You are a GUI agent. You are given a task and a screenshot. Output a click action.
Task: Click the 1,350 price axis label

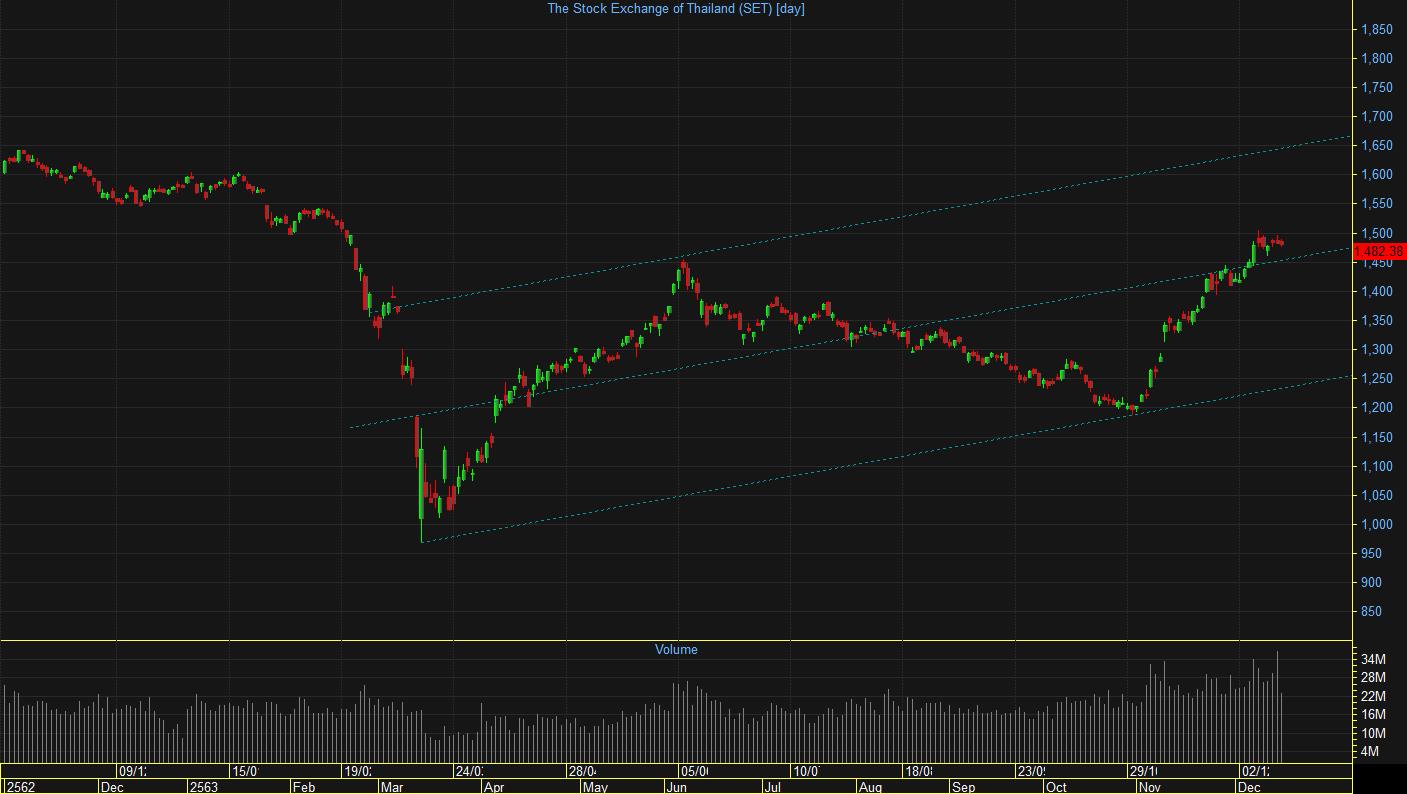pyautogui.click(x=1377, y=321)
